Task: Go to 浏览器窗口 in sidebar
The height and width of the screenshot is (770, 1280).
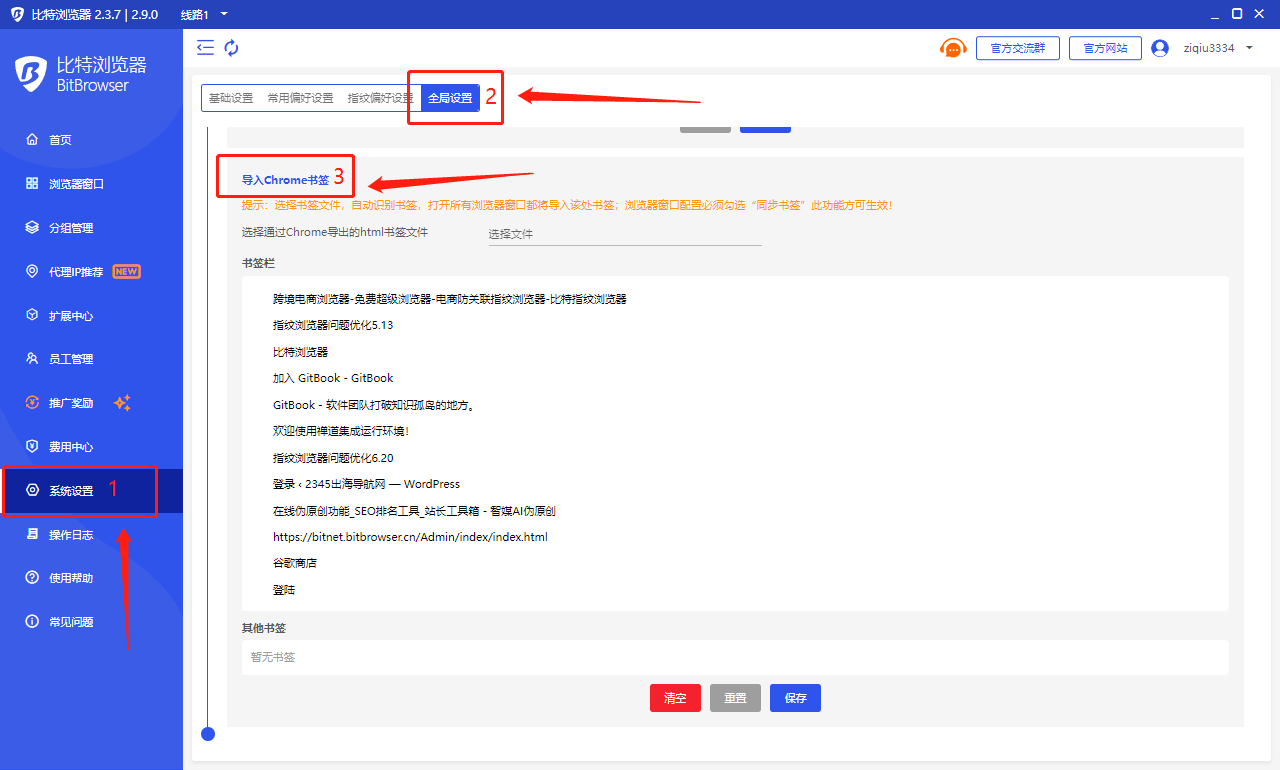Action: point(76,184)
